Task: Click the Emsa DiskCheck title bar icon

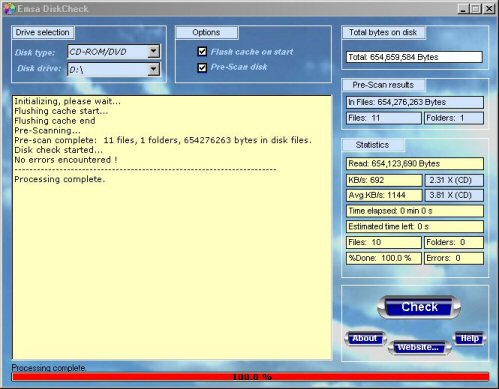Action: (9, 9)
